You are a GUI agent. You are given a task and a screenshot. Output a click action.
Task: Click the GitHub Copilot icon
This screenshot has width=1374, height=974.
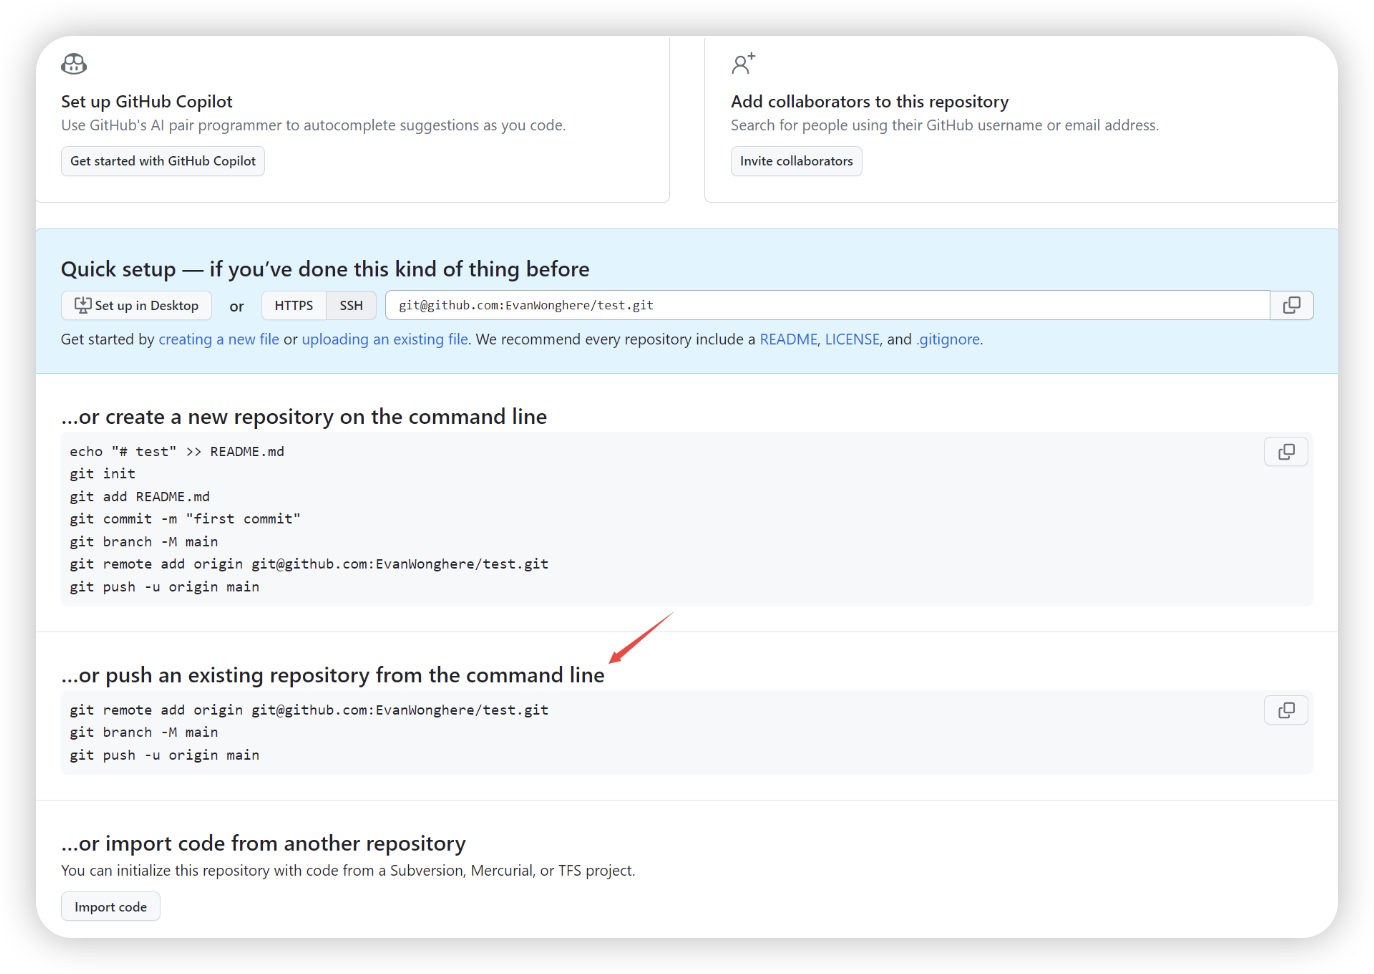coord(74,64)
